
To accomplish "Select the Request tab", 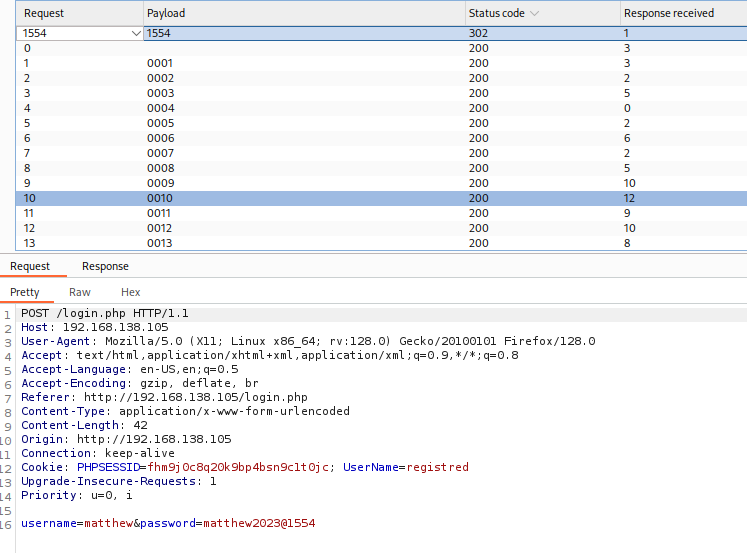I will coord(30,266).
